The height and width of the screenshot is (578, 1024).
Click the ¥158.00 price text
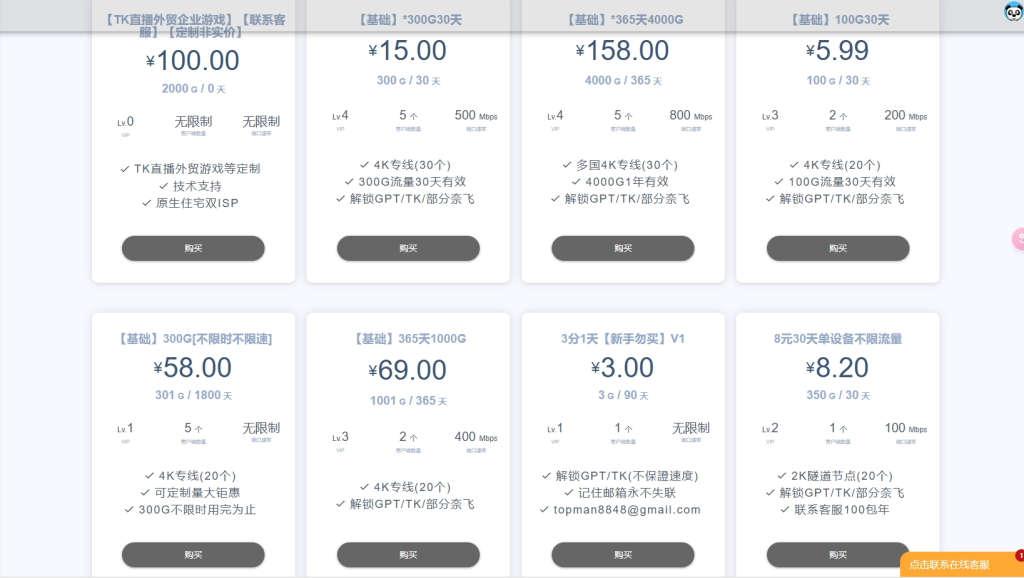623,51
